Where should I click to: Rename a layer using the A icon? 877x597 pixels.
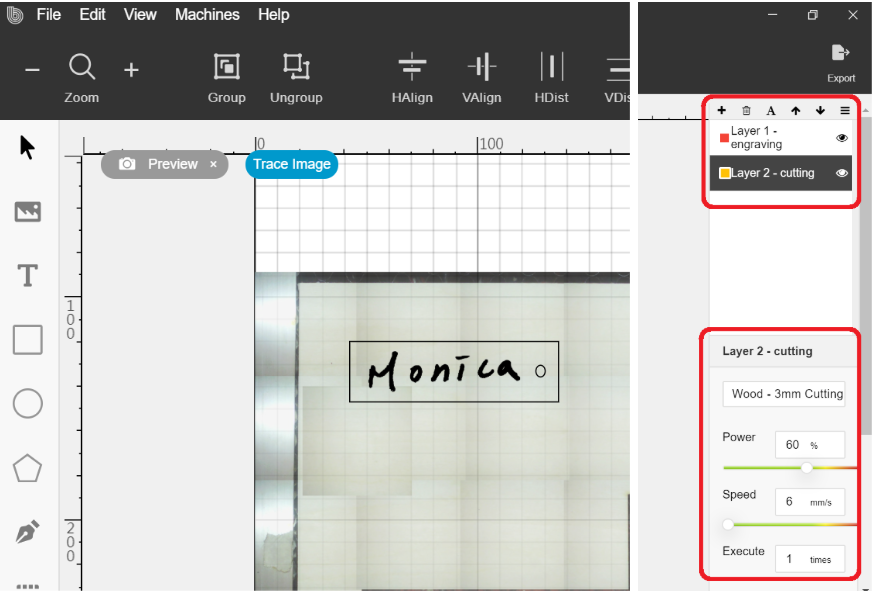(x=771, y=110)
